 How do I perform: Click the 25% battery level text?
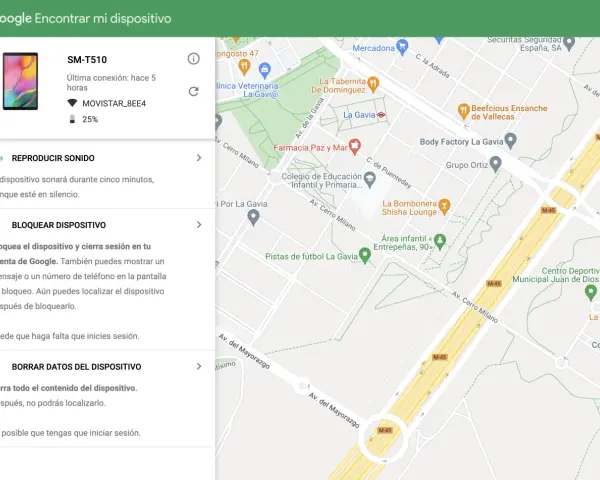90,119
